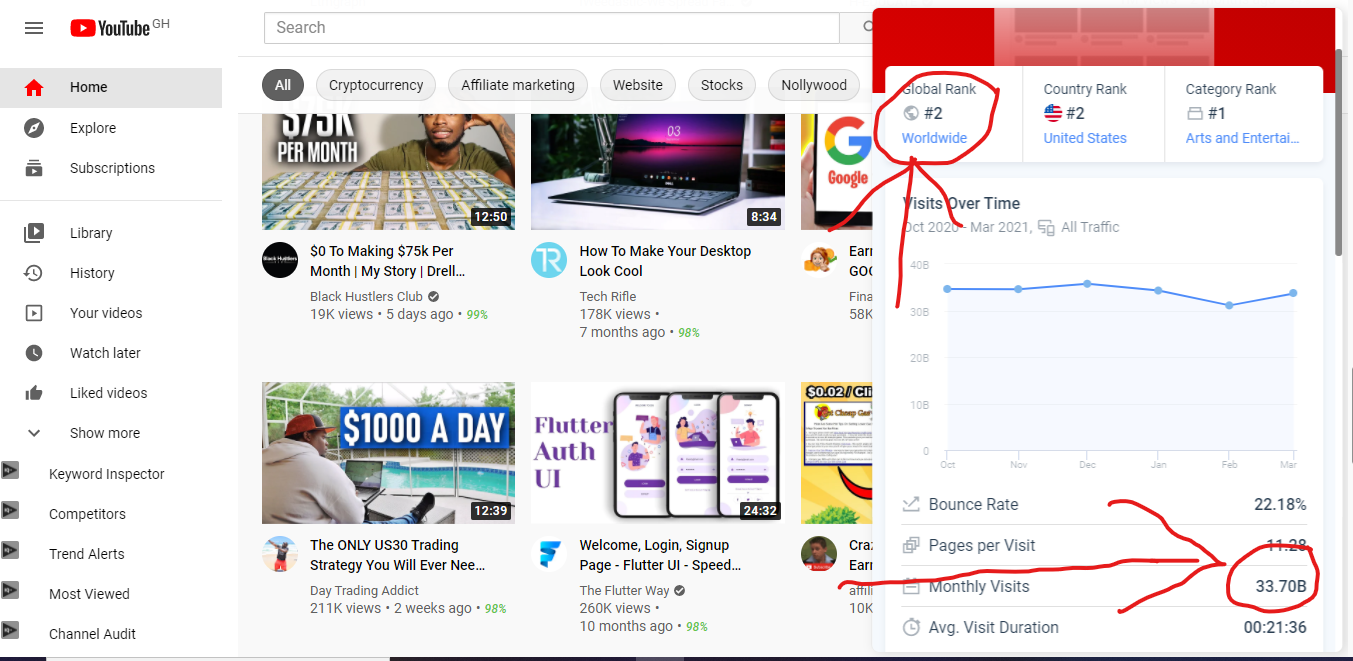The image size is (1353, 661).
Task: Focus the YouTube Search field
Action: coord(551,28)
